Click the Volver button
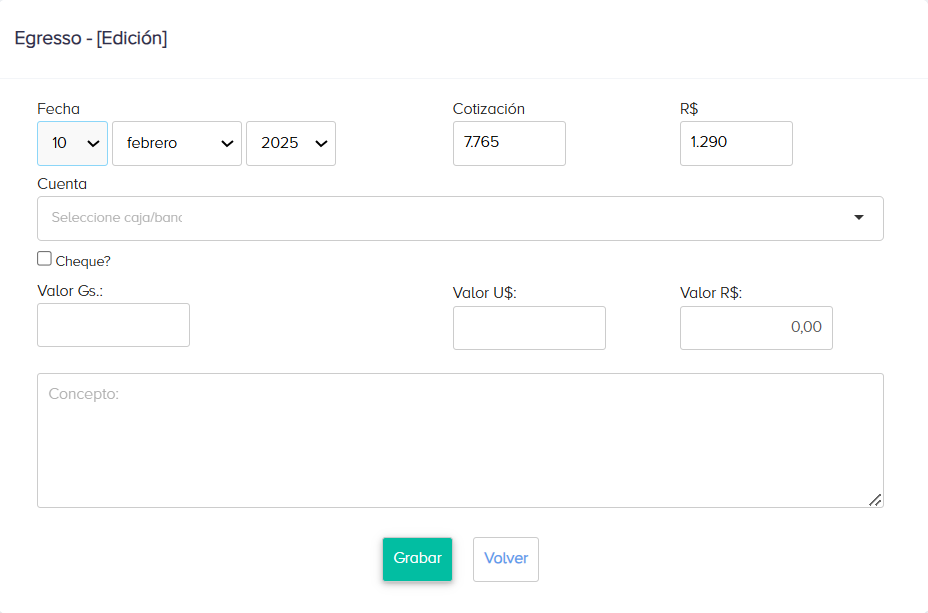 505,559
